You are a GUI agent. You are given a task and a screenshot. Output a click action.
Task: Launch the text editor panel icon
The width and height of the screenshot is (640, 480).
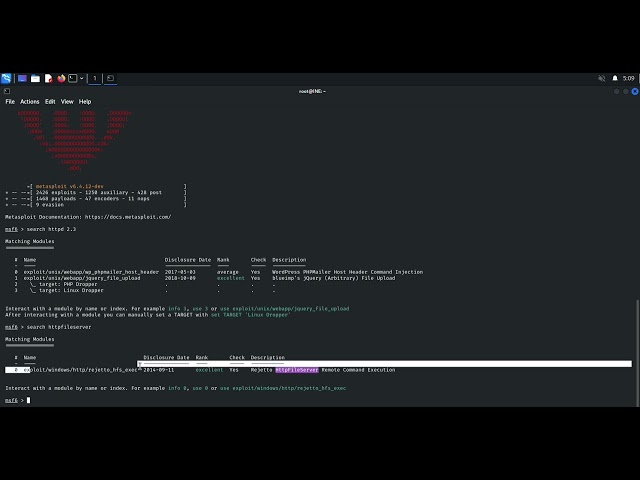49,78
